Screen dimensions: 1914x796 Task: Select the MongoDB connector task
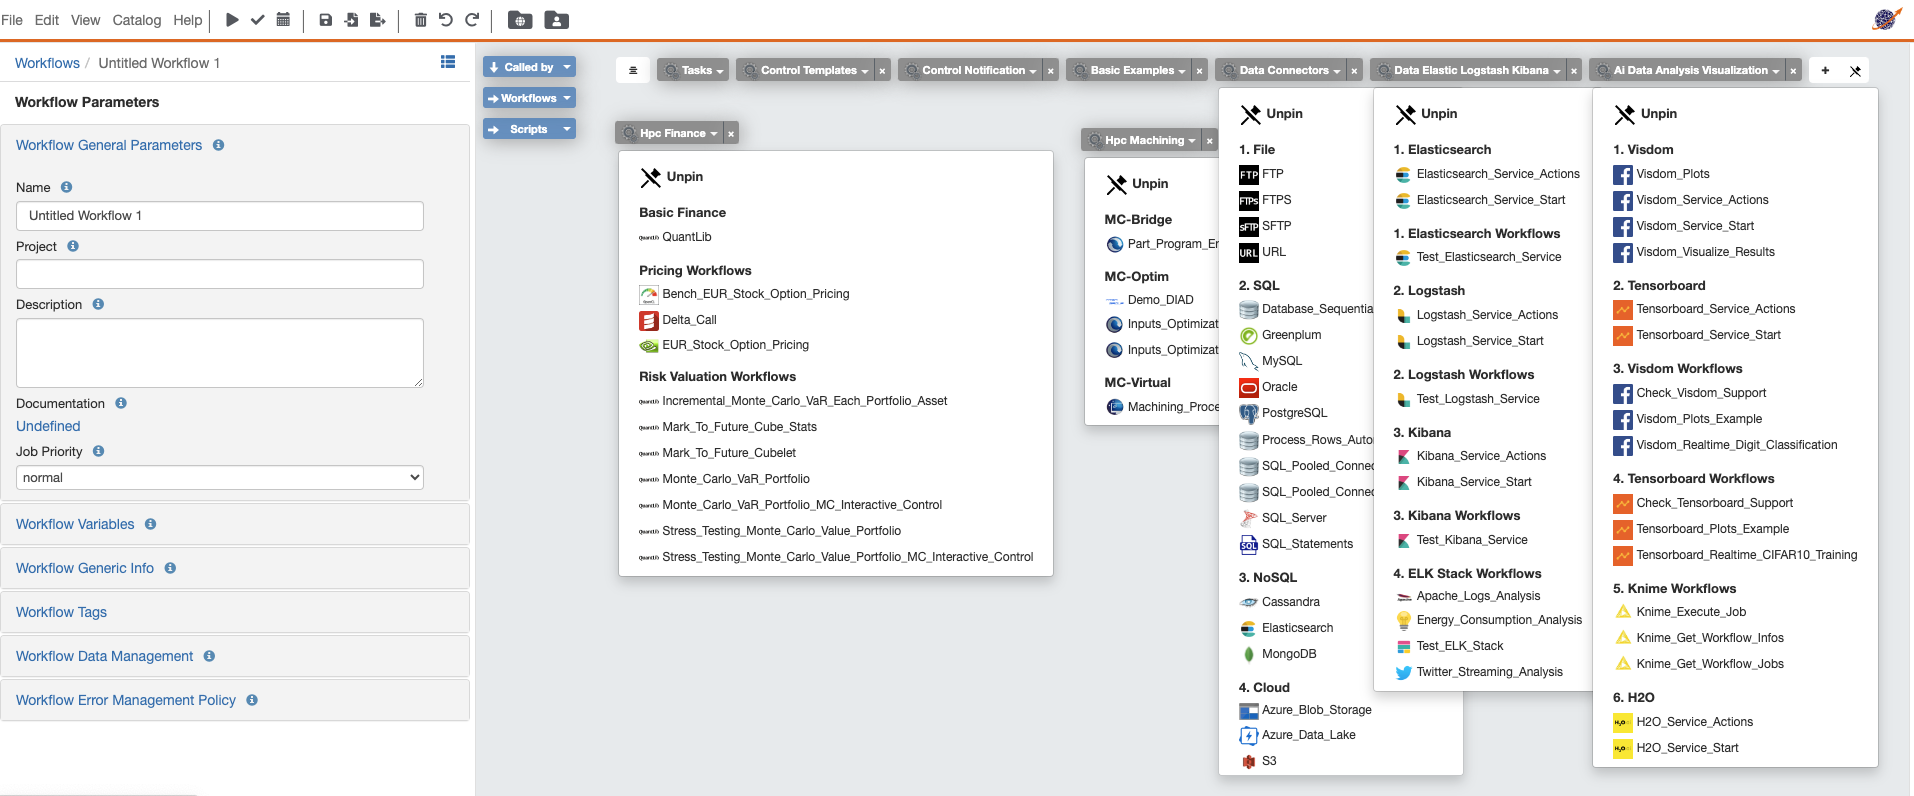[x=1278, y=654]
